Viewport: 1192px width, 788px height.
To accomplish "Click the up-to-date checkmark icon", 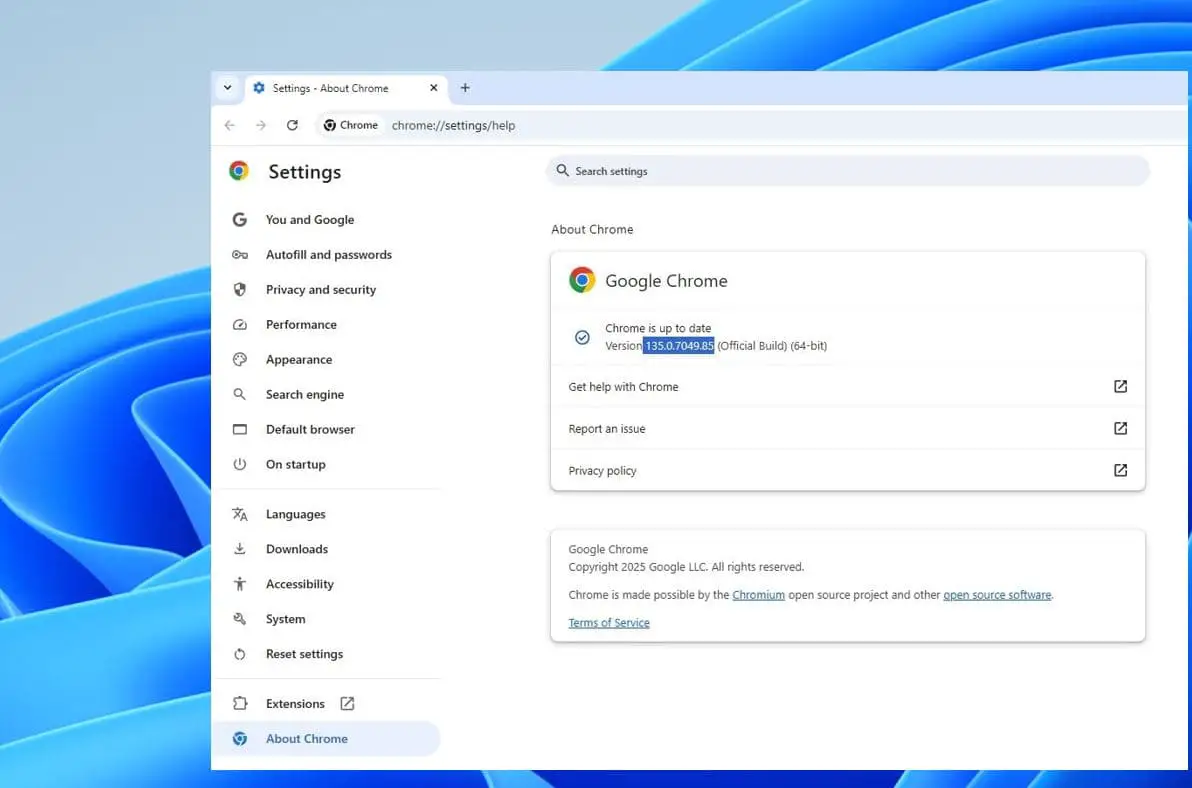I will (582, 337).
